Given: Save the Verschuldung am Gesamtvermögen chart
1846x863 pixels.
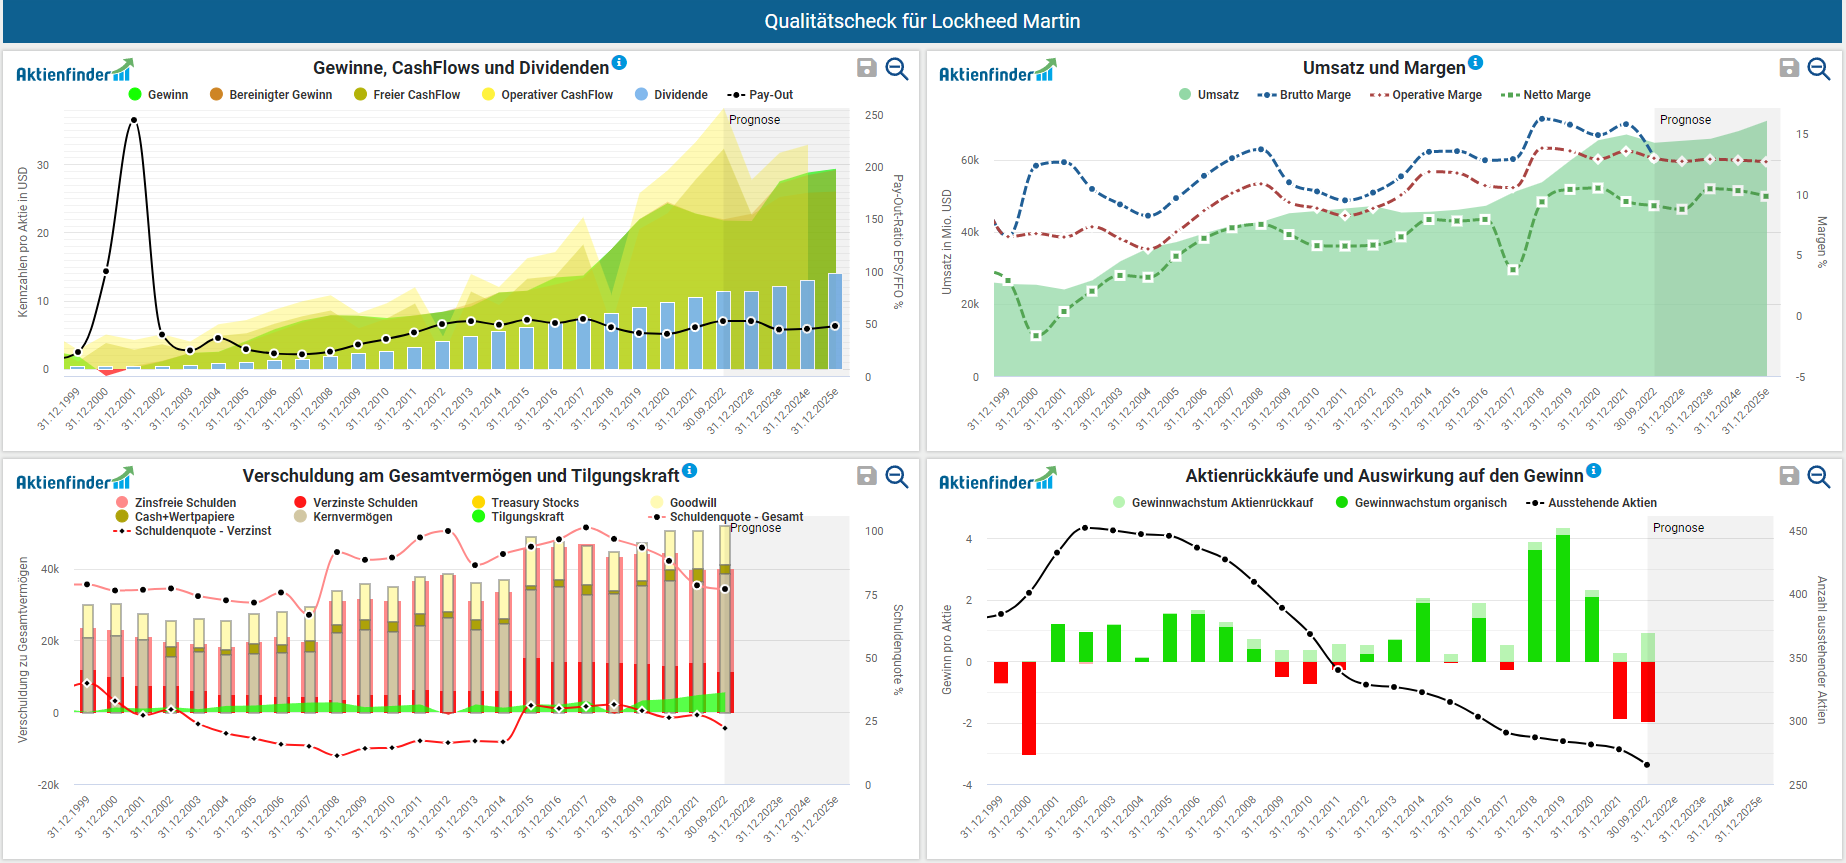Looking at the screenshot, I should [x=867, y=476].
